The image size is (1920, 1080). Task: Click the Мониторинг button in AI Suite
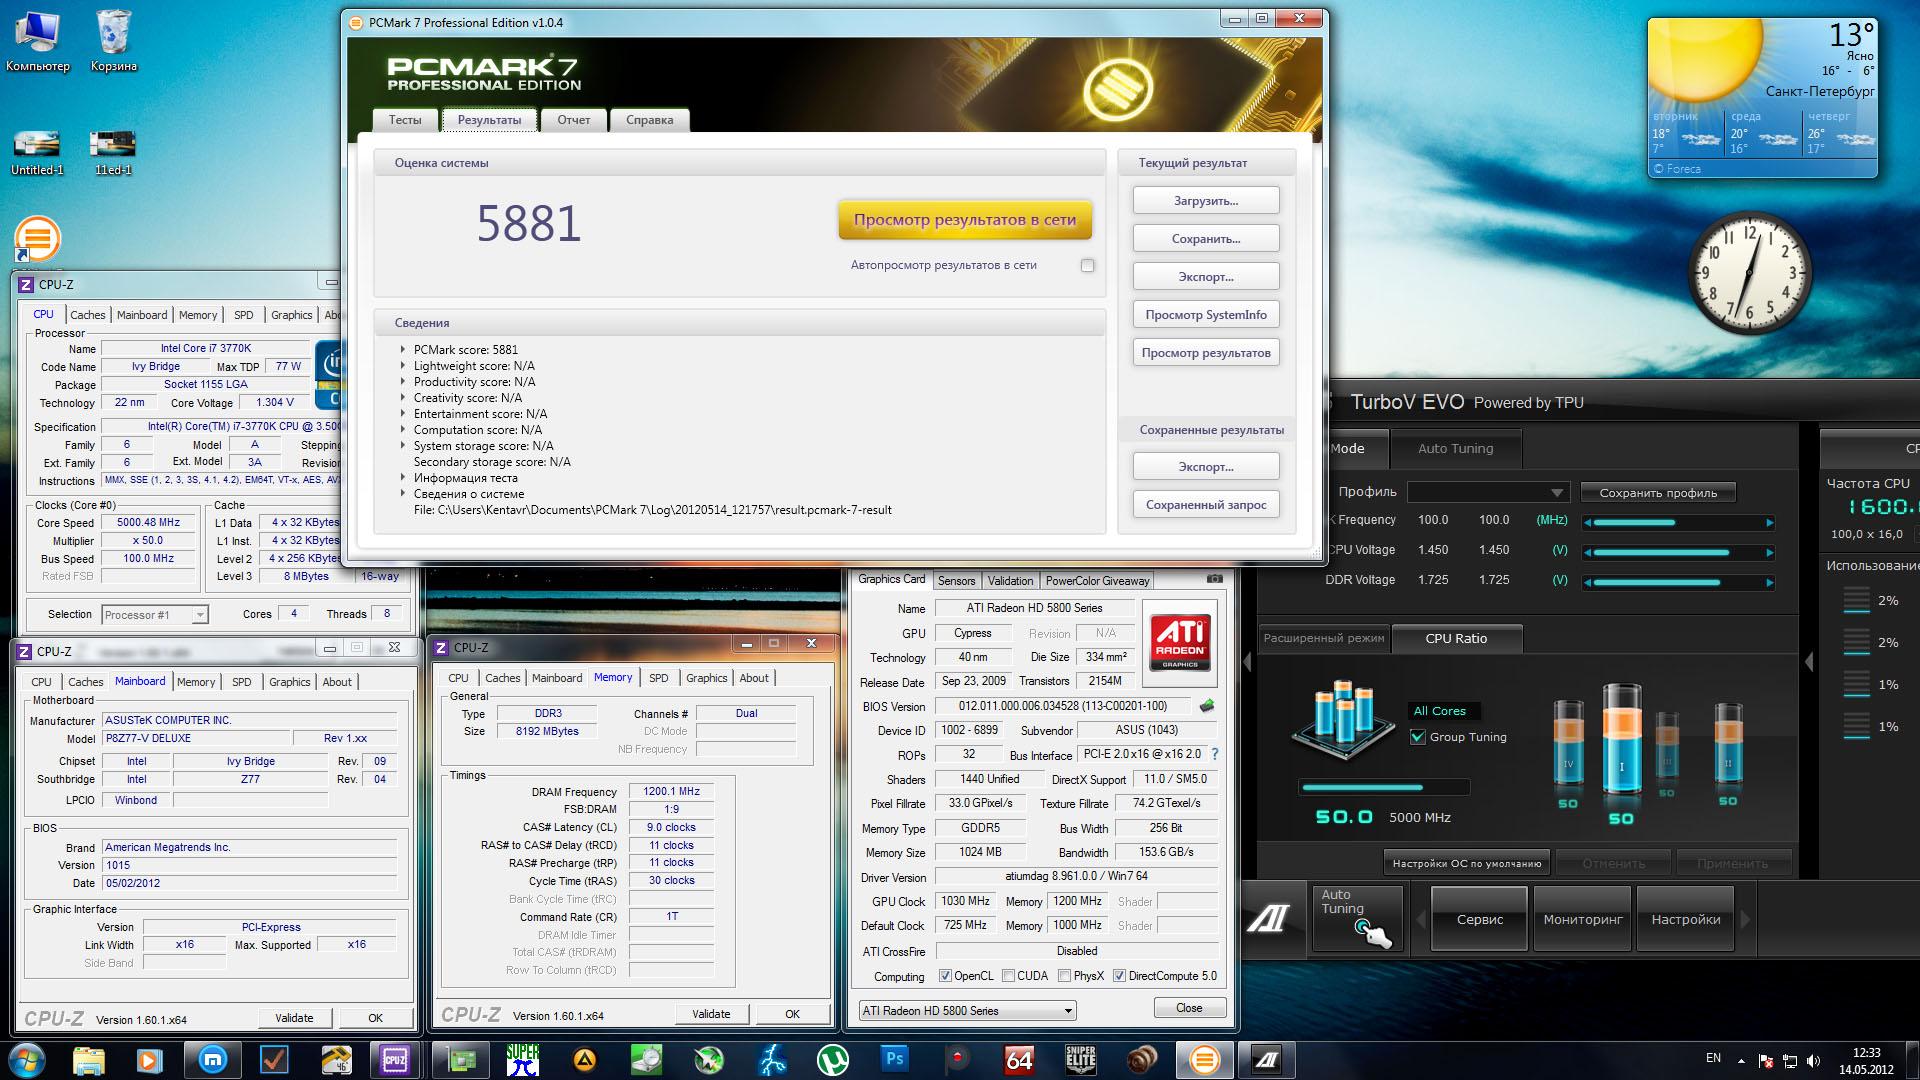pyautogui.click(x=1583, y=919)
